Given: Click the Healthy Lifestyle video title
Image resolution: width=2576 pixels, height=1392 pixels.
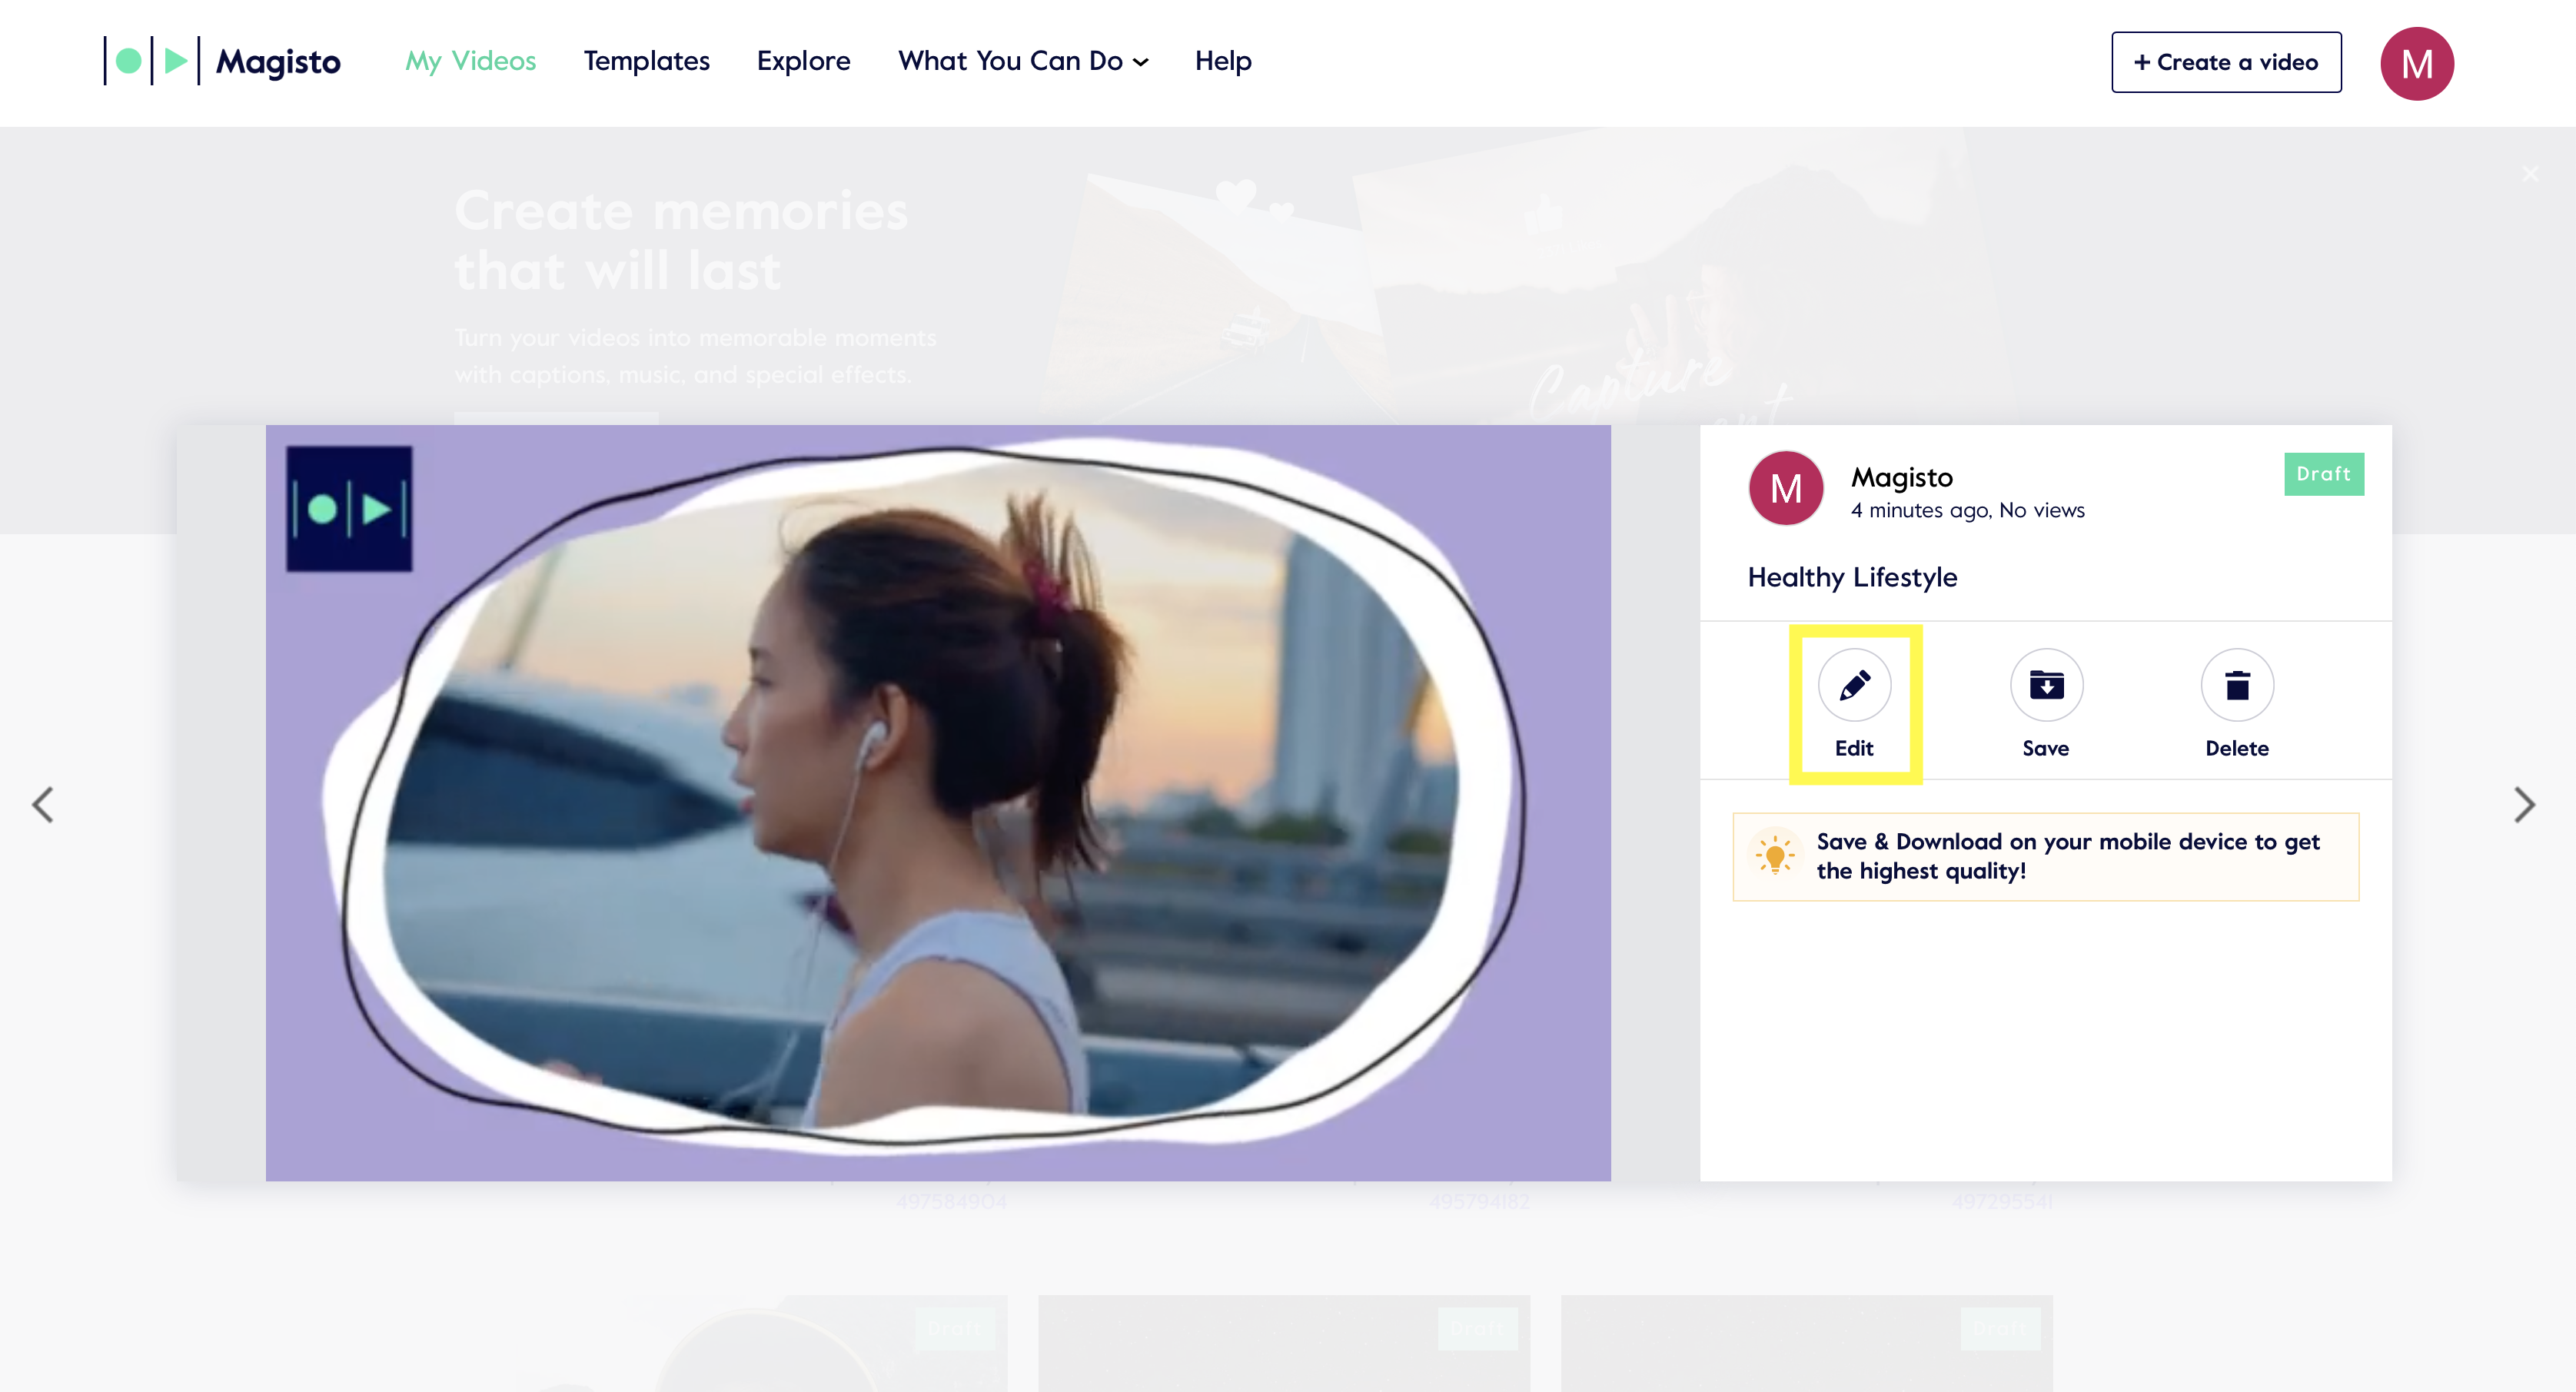Looking at the screenshot, I should click(1852, 577).
